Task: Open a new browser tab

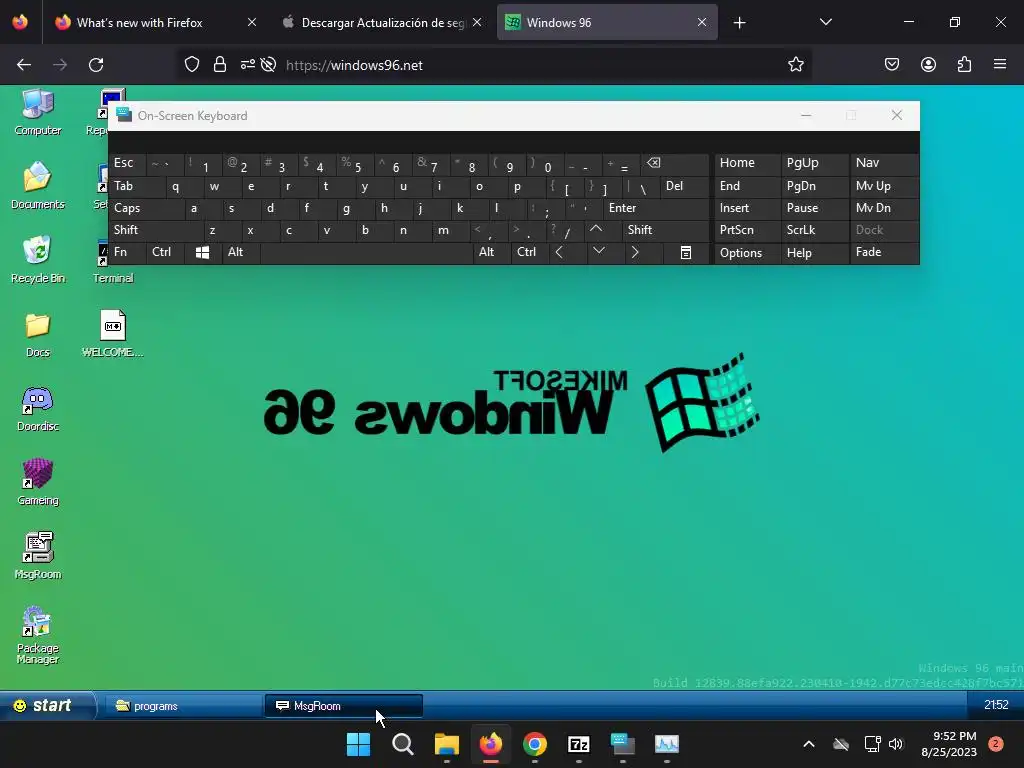Action: (739, 22)
